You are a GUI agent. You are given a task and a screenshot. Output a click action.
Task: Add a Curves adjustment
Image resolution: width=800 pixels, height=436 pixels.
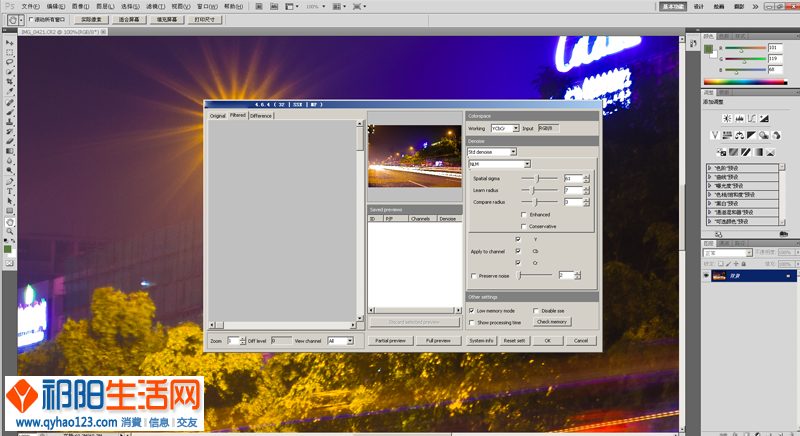[x=752, y=118]
